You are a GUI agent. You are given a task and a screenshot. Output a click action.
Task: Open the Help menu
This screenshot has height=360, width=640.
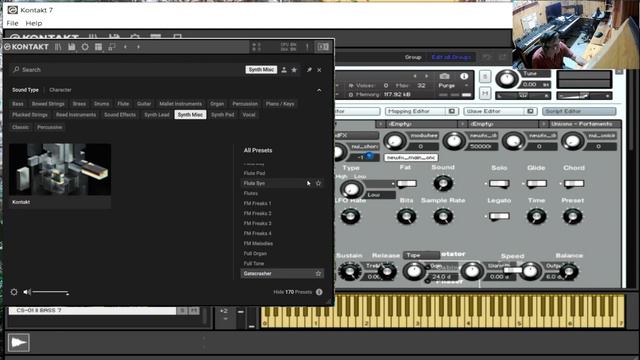(x=34, y=23)
